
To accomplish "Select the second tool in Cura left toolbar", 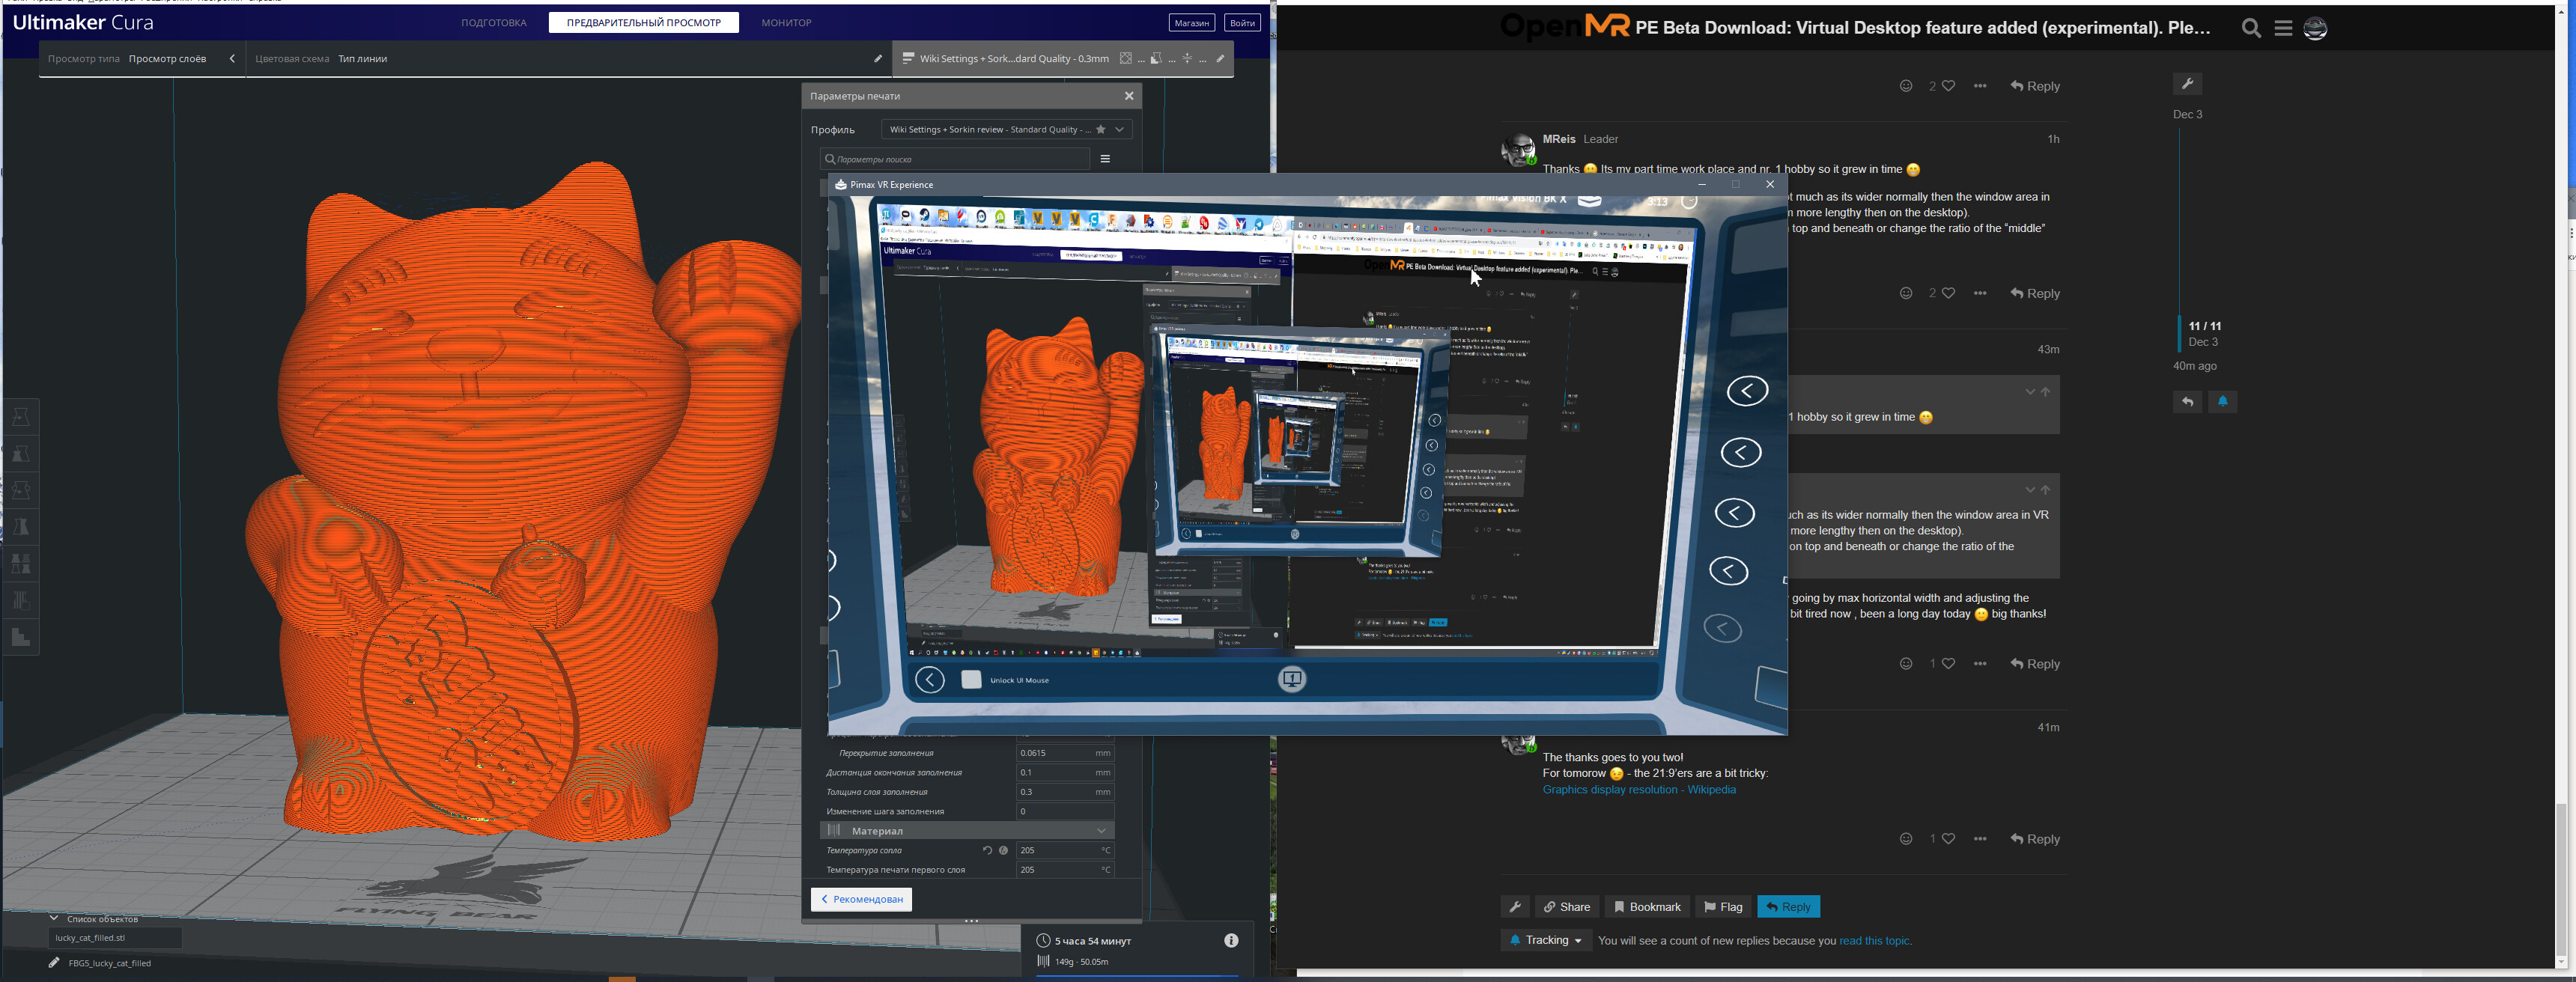I will pos(21,454).
